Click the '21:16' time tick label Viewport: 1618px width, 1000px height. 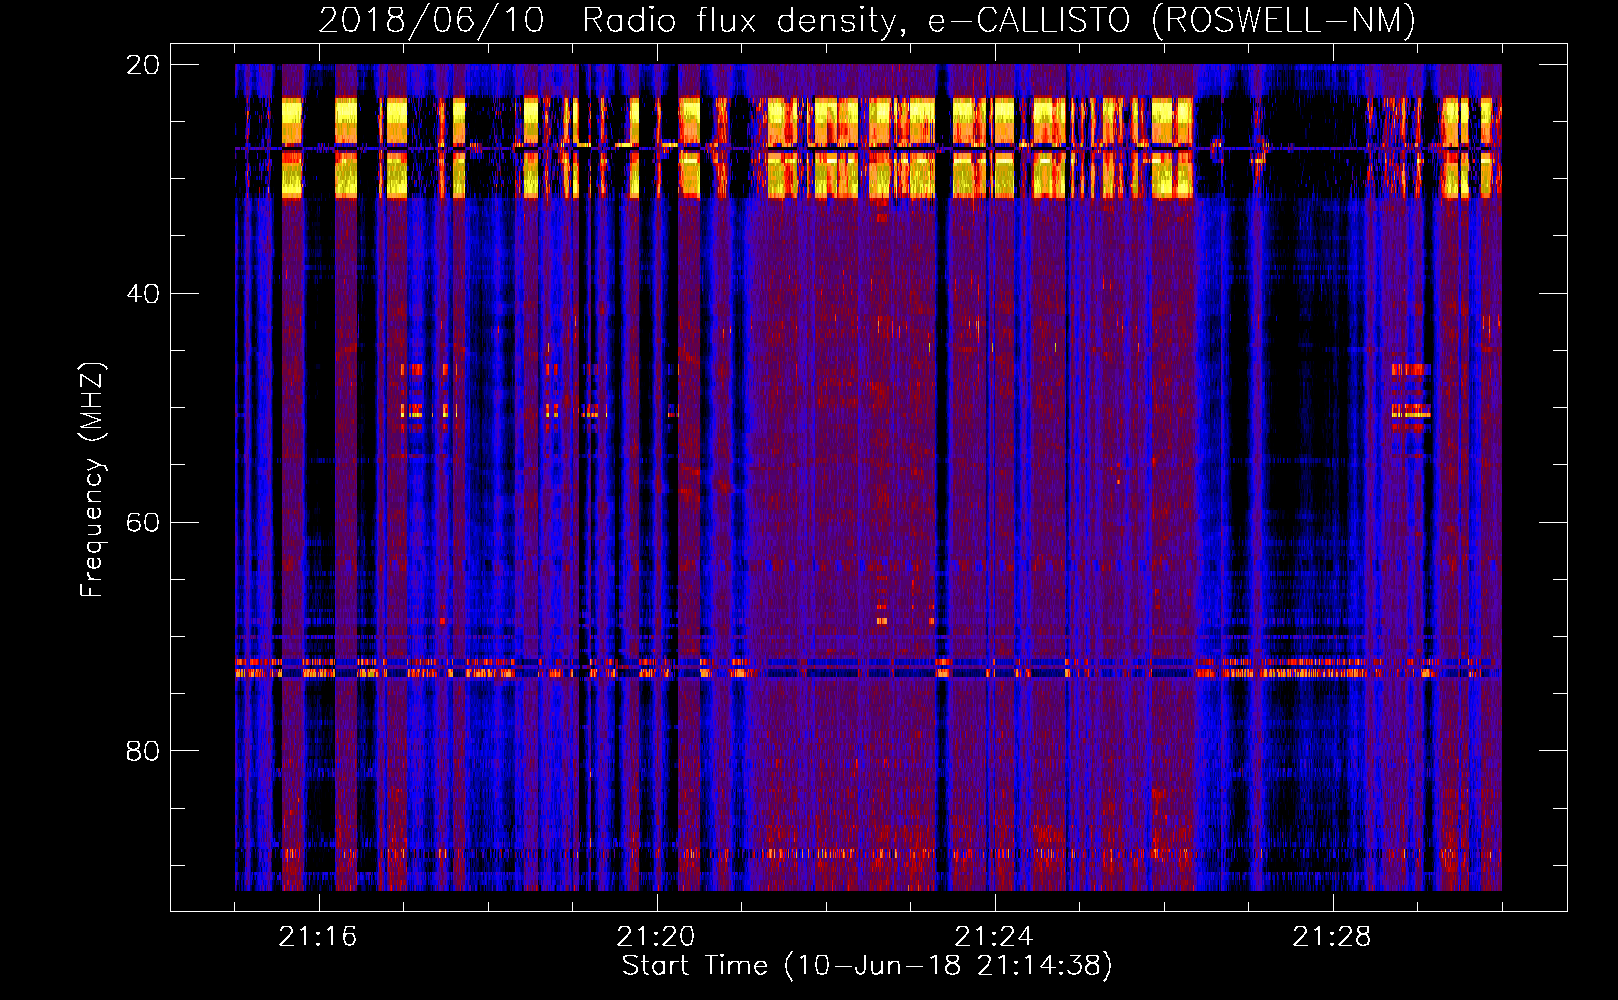point(318,937)
